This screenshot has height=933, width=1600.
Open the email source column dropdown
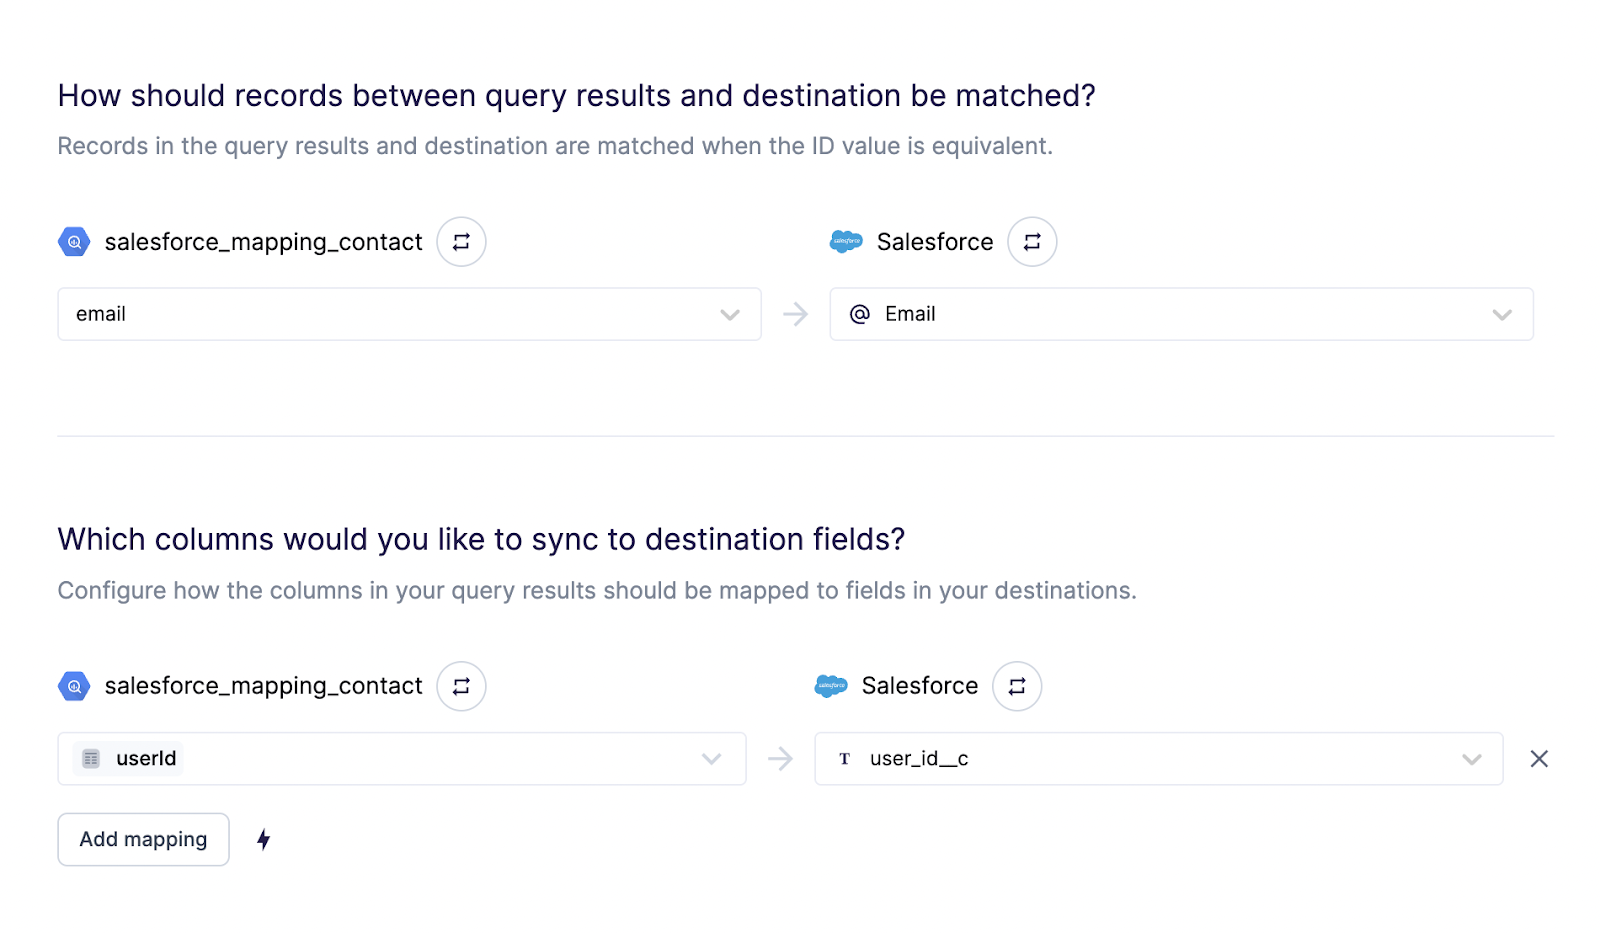[409, 314]
